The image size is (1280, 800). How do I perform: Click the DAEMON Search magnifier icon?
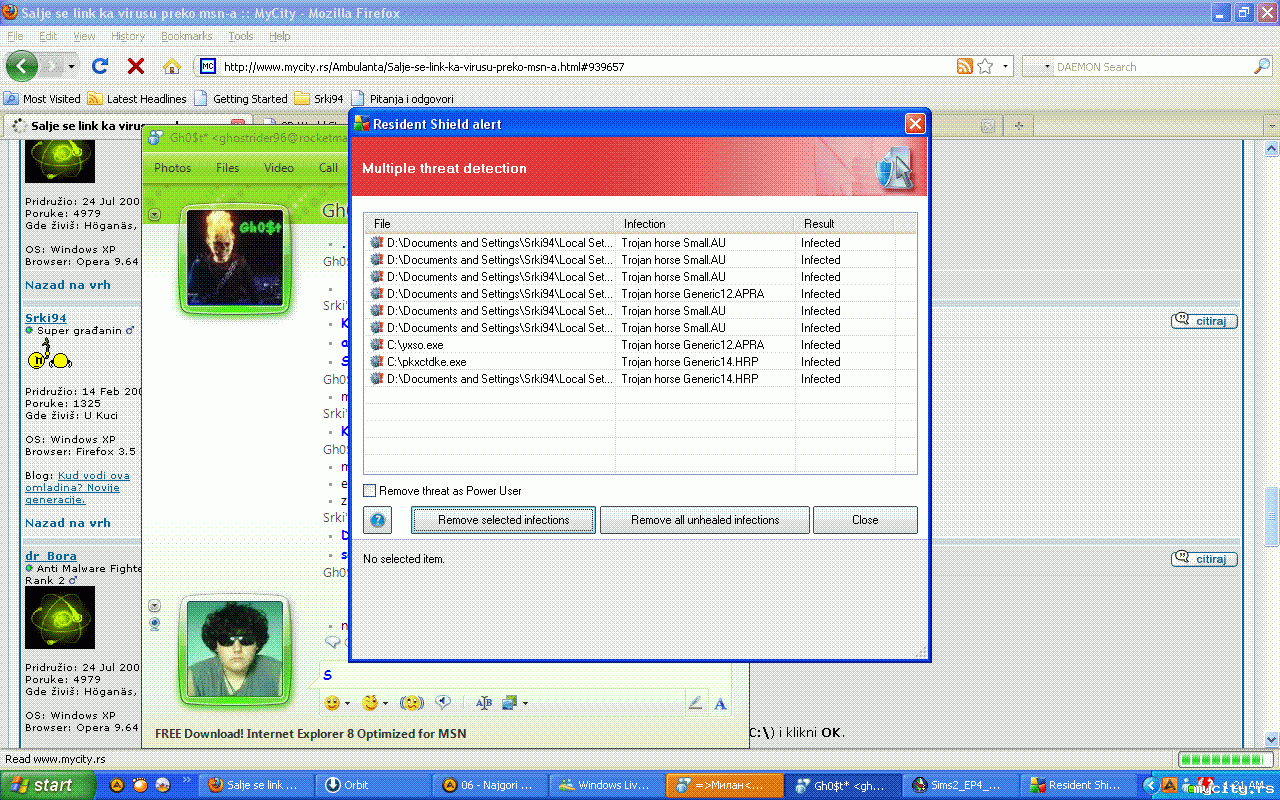point(1261,66)
